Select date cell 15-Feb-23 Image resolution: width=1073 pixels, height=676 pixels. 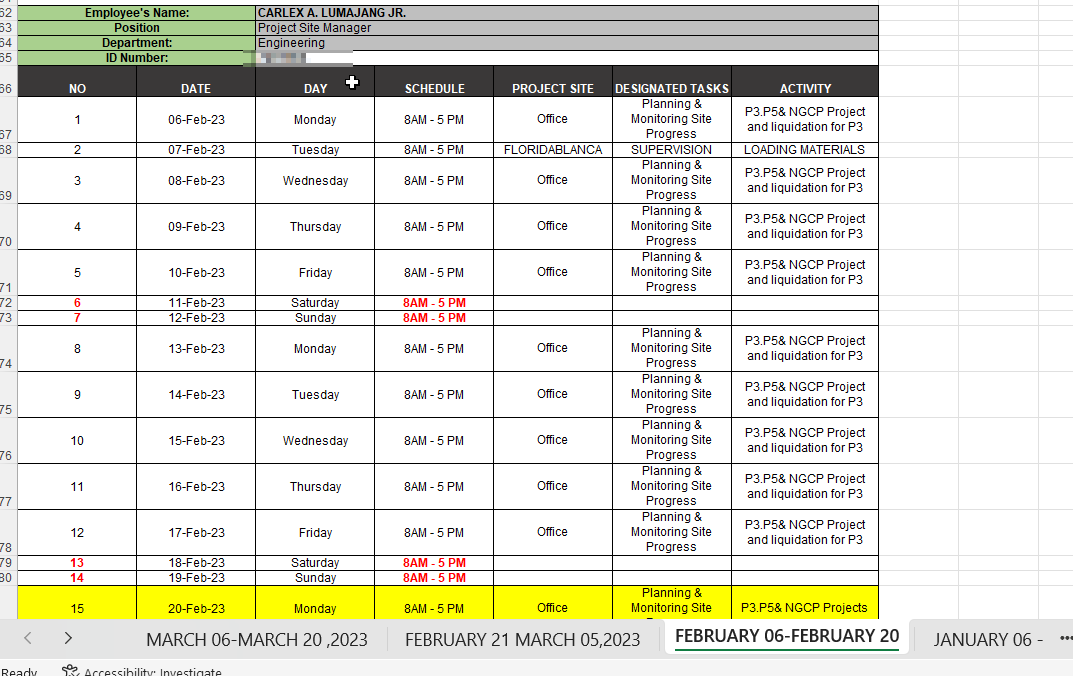(x=196, y=441)
